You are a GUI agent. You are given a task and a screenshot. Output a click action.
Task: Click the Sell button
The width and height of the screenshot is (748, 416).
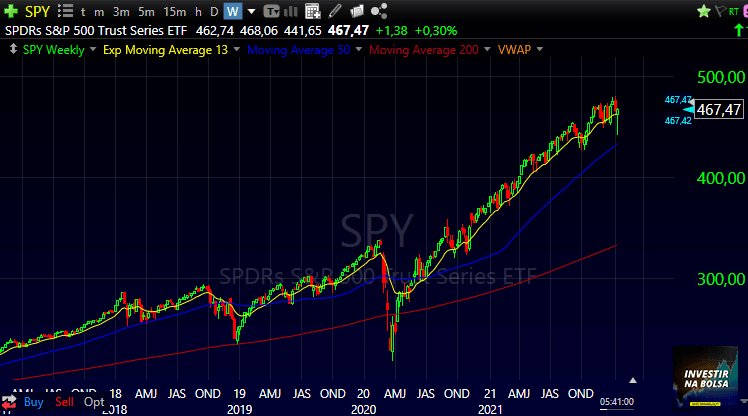click(64, 402)
